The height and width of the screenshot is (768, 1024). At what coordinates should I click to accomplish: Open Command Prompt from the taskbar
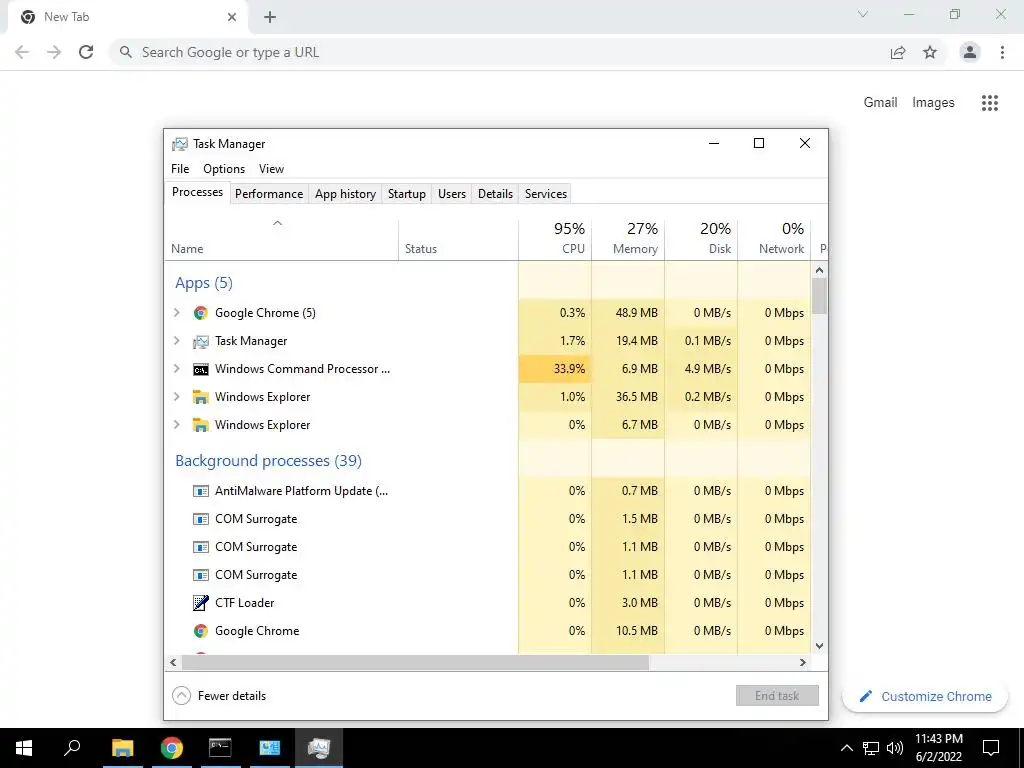coord(220,748)
